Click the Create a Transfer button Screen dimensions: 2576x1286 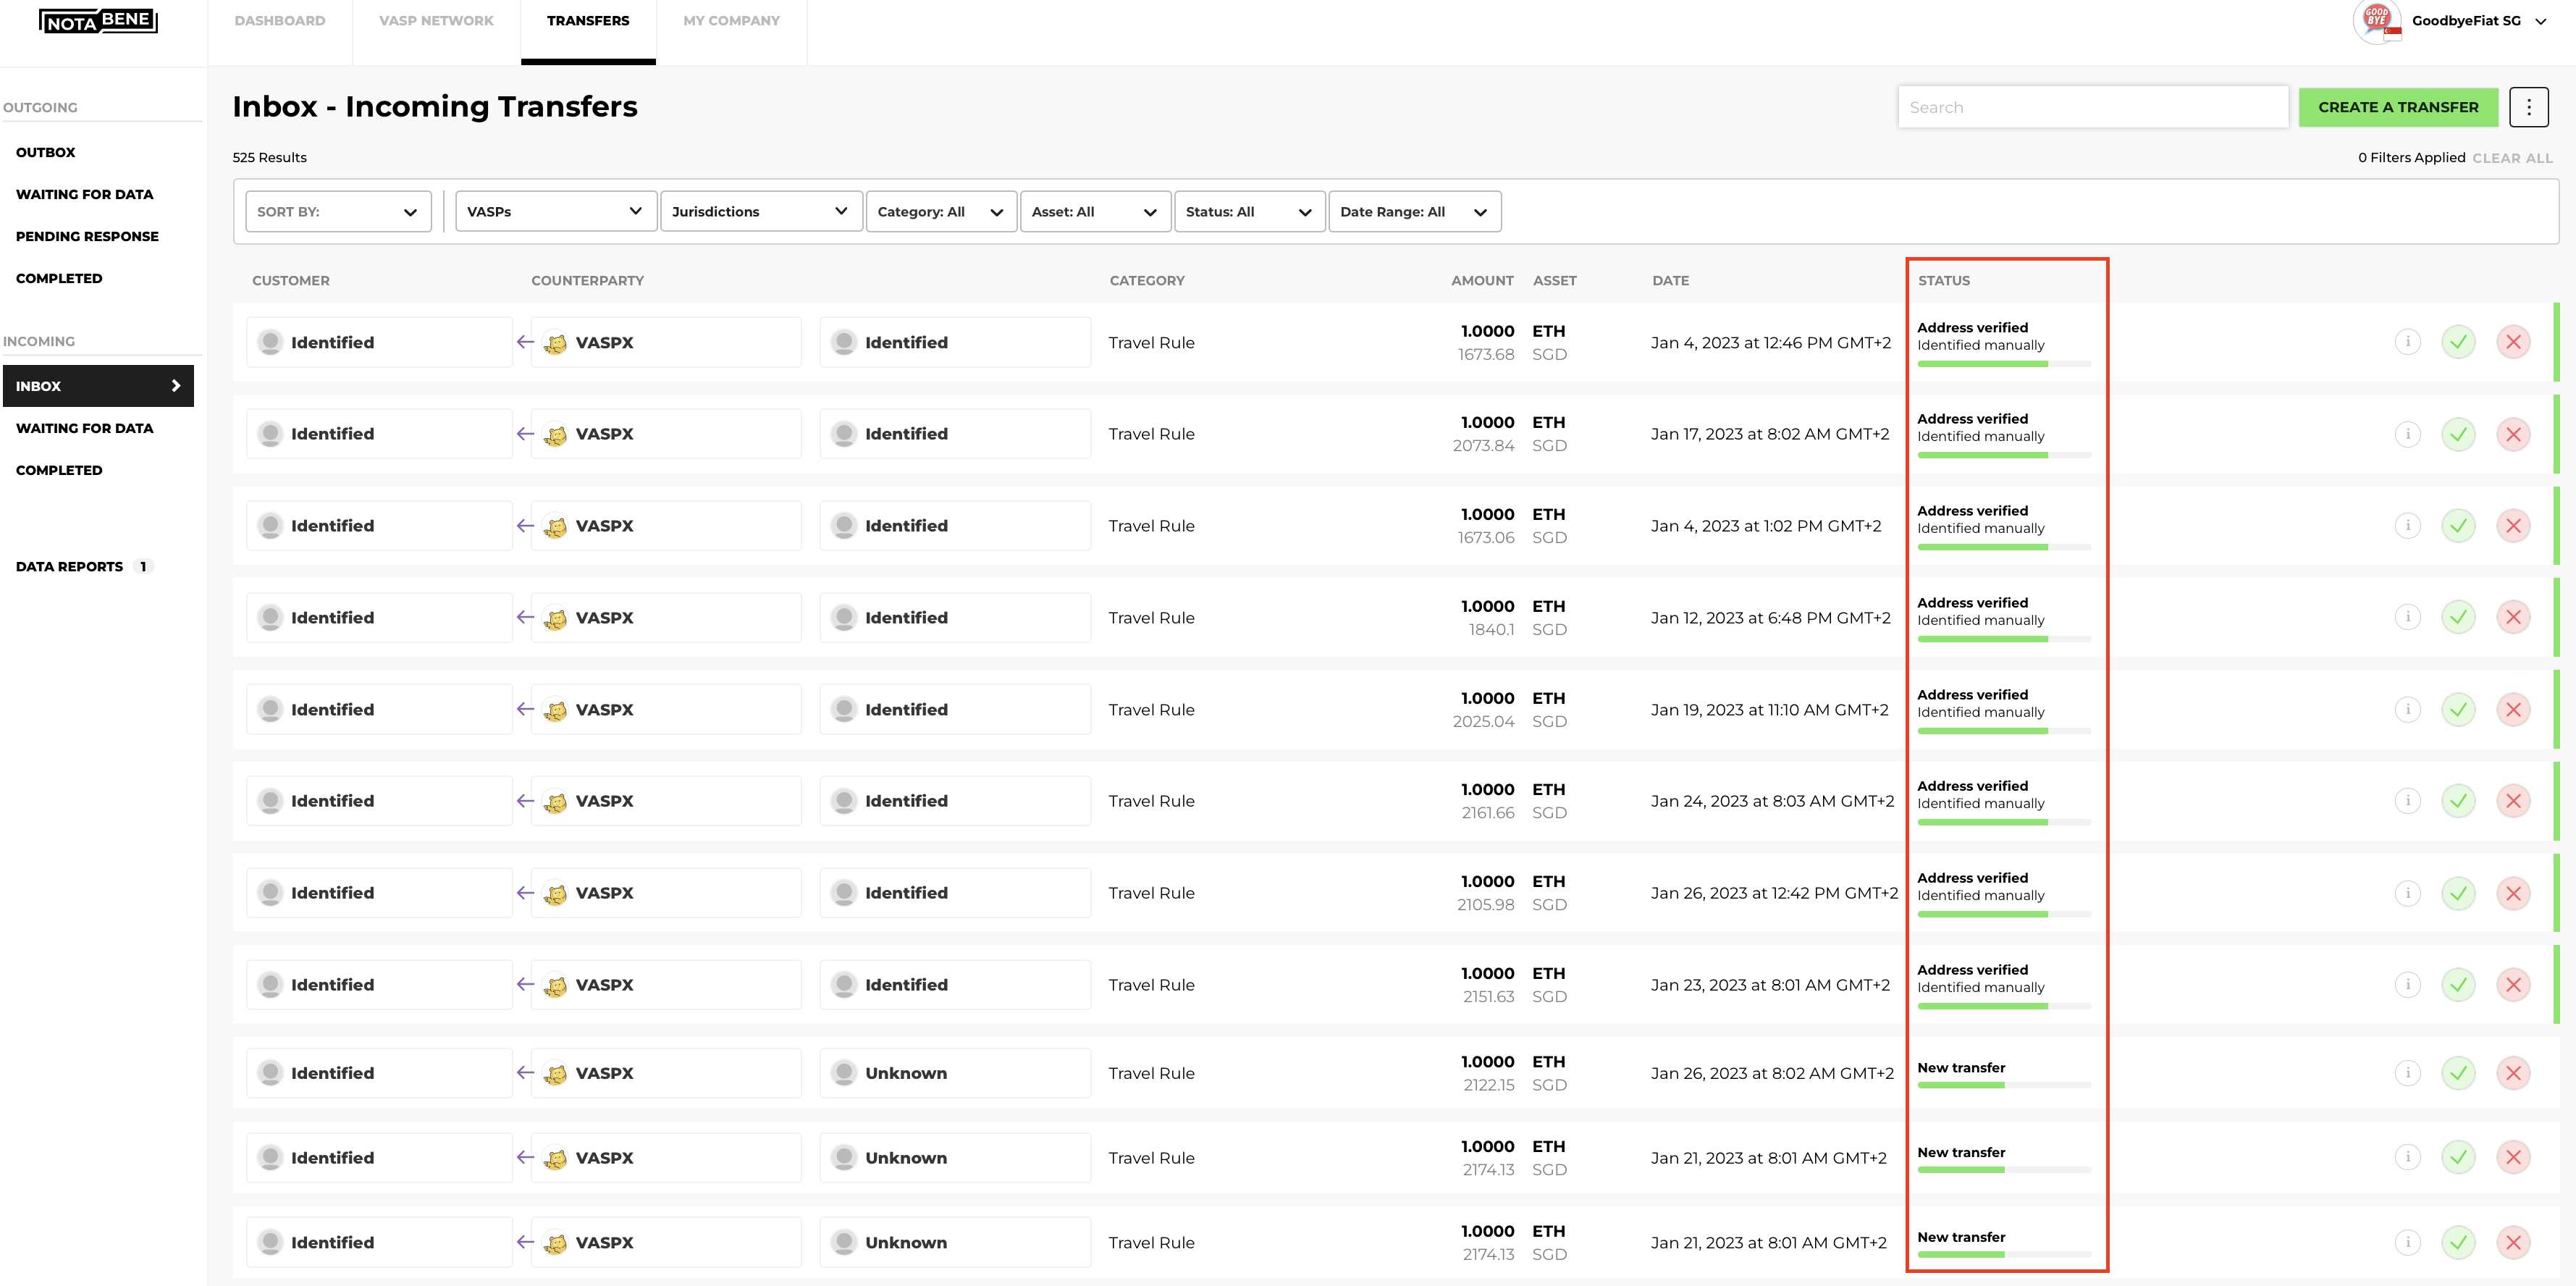2398,107
